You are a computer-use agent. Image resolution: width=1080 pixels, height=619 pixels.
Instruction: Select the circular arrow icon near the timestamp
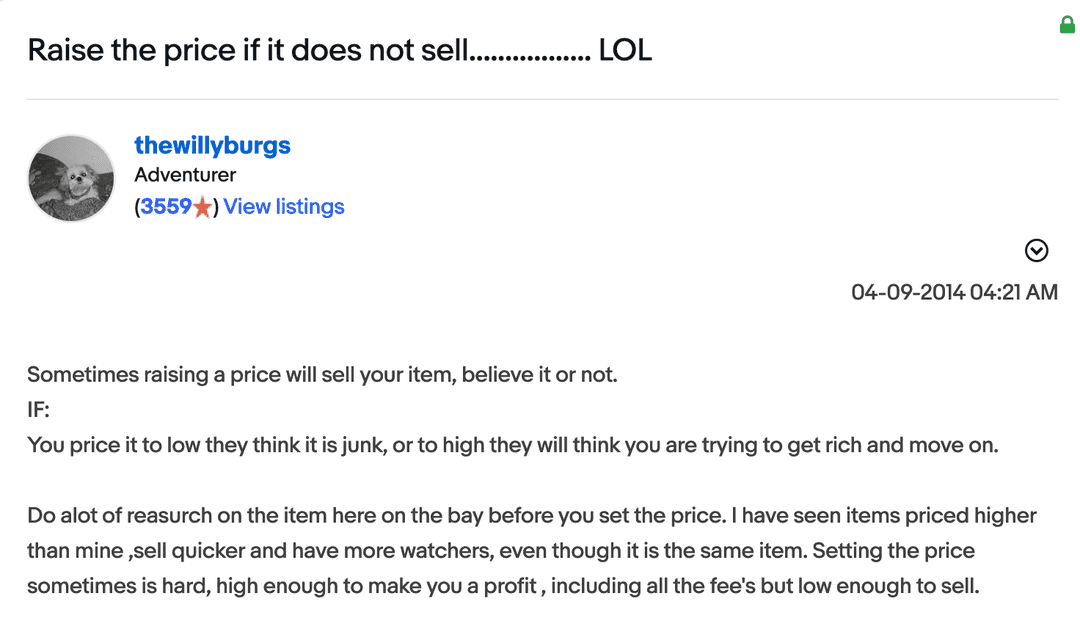1037,250
